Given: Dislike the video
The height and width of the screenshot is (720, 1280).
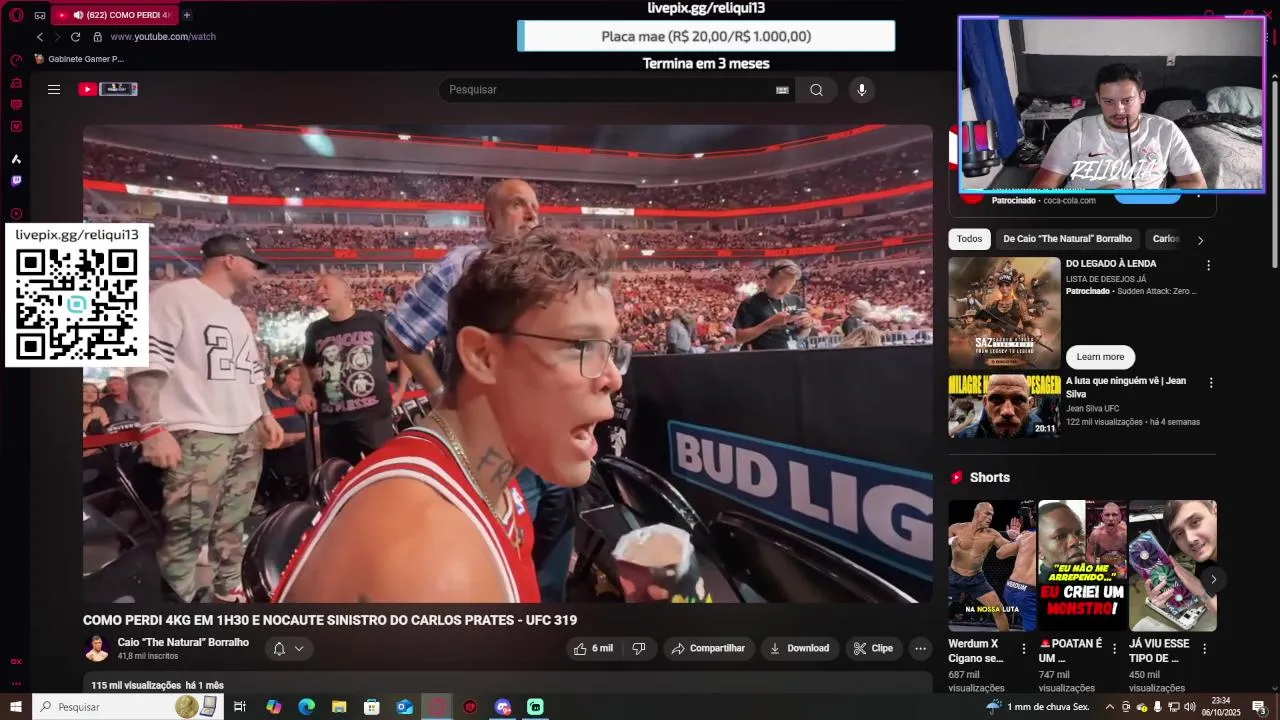Looking at the screenshot, I should [x=639, y=648].
